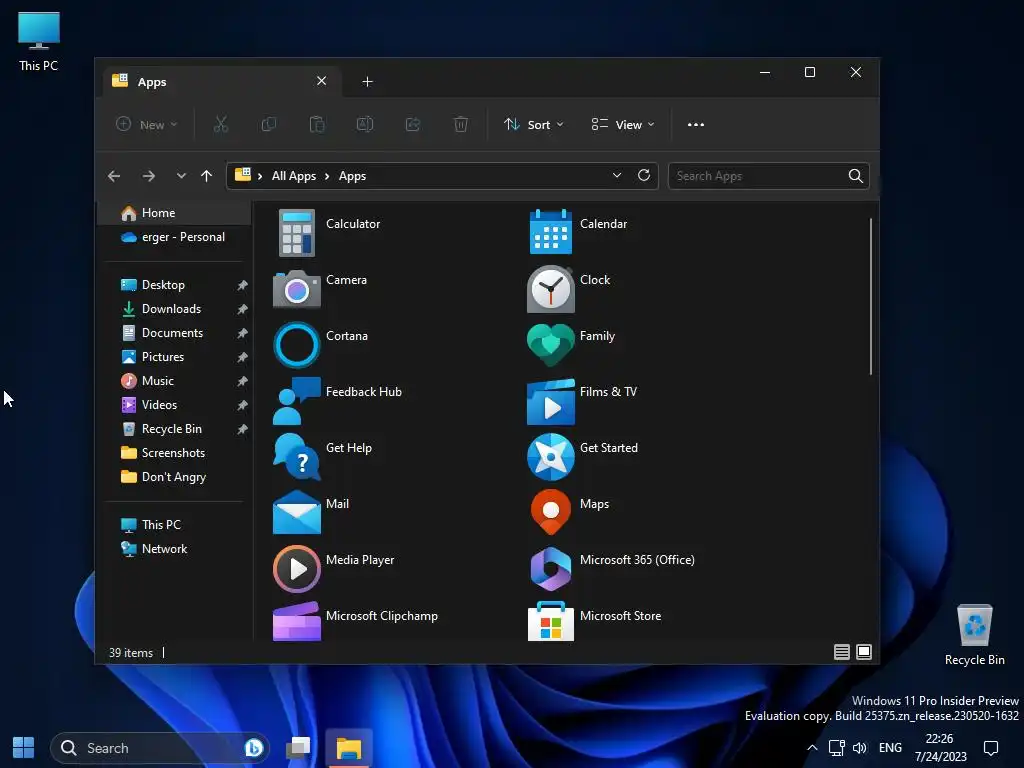The height and width of the screenshot is (768, 1024).
Task: Click the Paste toolbar icon
Action: (x=317, y=124)
